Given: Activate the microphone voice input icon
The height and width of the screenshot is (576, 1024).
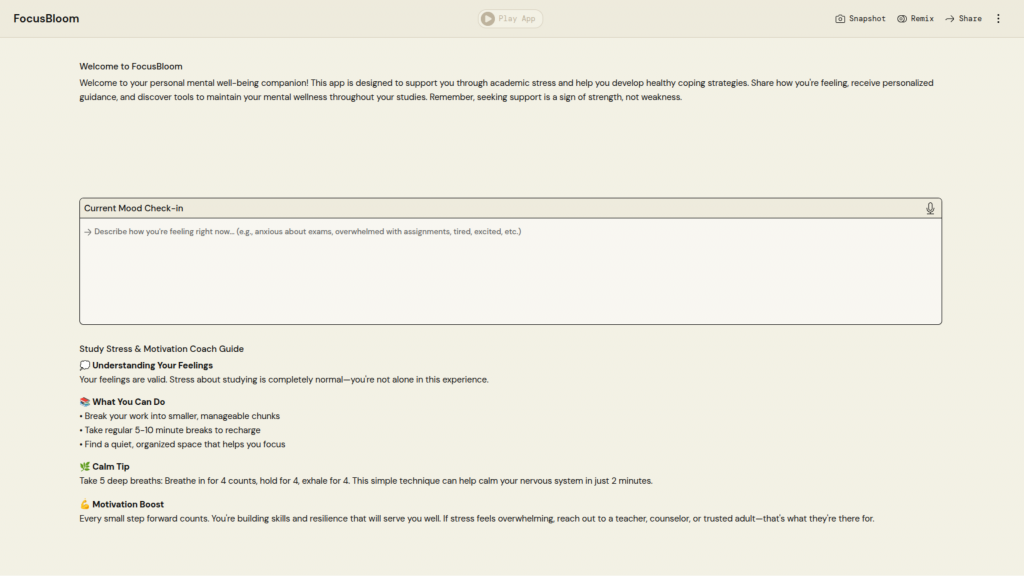Looking at the screenshot, I should [930, 208].
